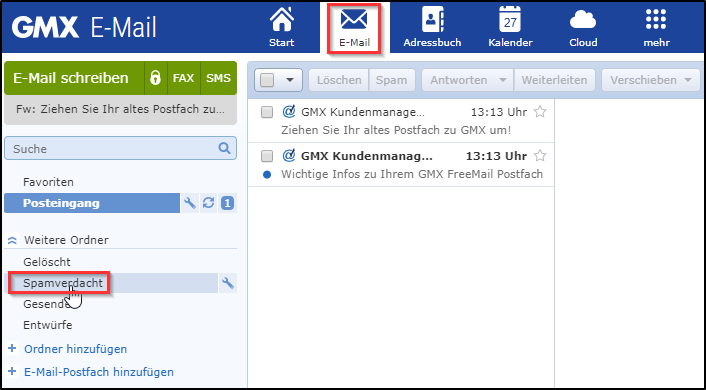Open Favoriten folder
The image size is (706, 390).
point(48,182)
